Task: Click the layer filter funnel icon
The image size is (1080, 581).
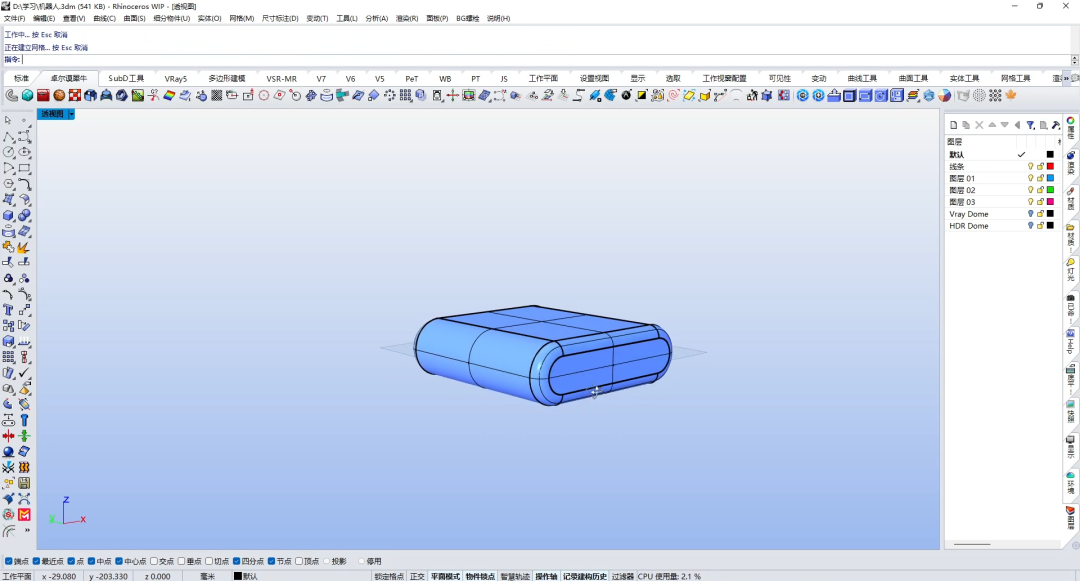Action: [x=1030, y=125]
